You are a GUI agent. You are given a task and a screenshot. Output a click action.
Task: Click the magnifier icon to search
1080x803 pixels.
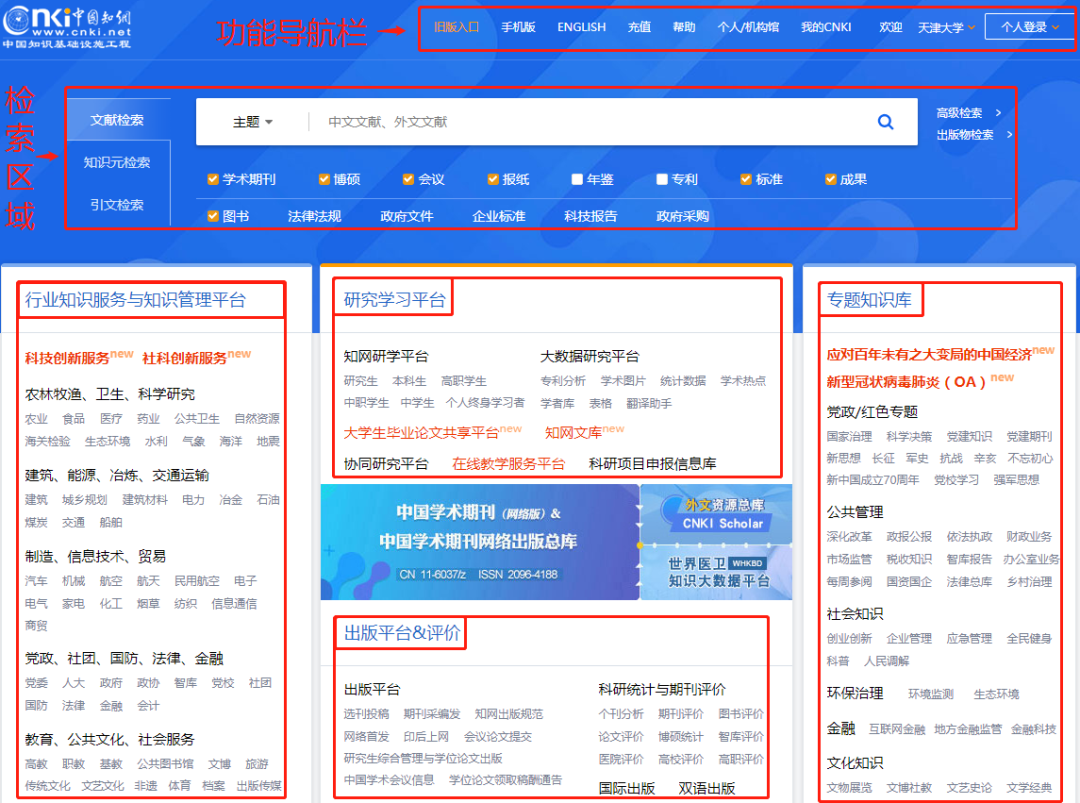885,121
